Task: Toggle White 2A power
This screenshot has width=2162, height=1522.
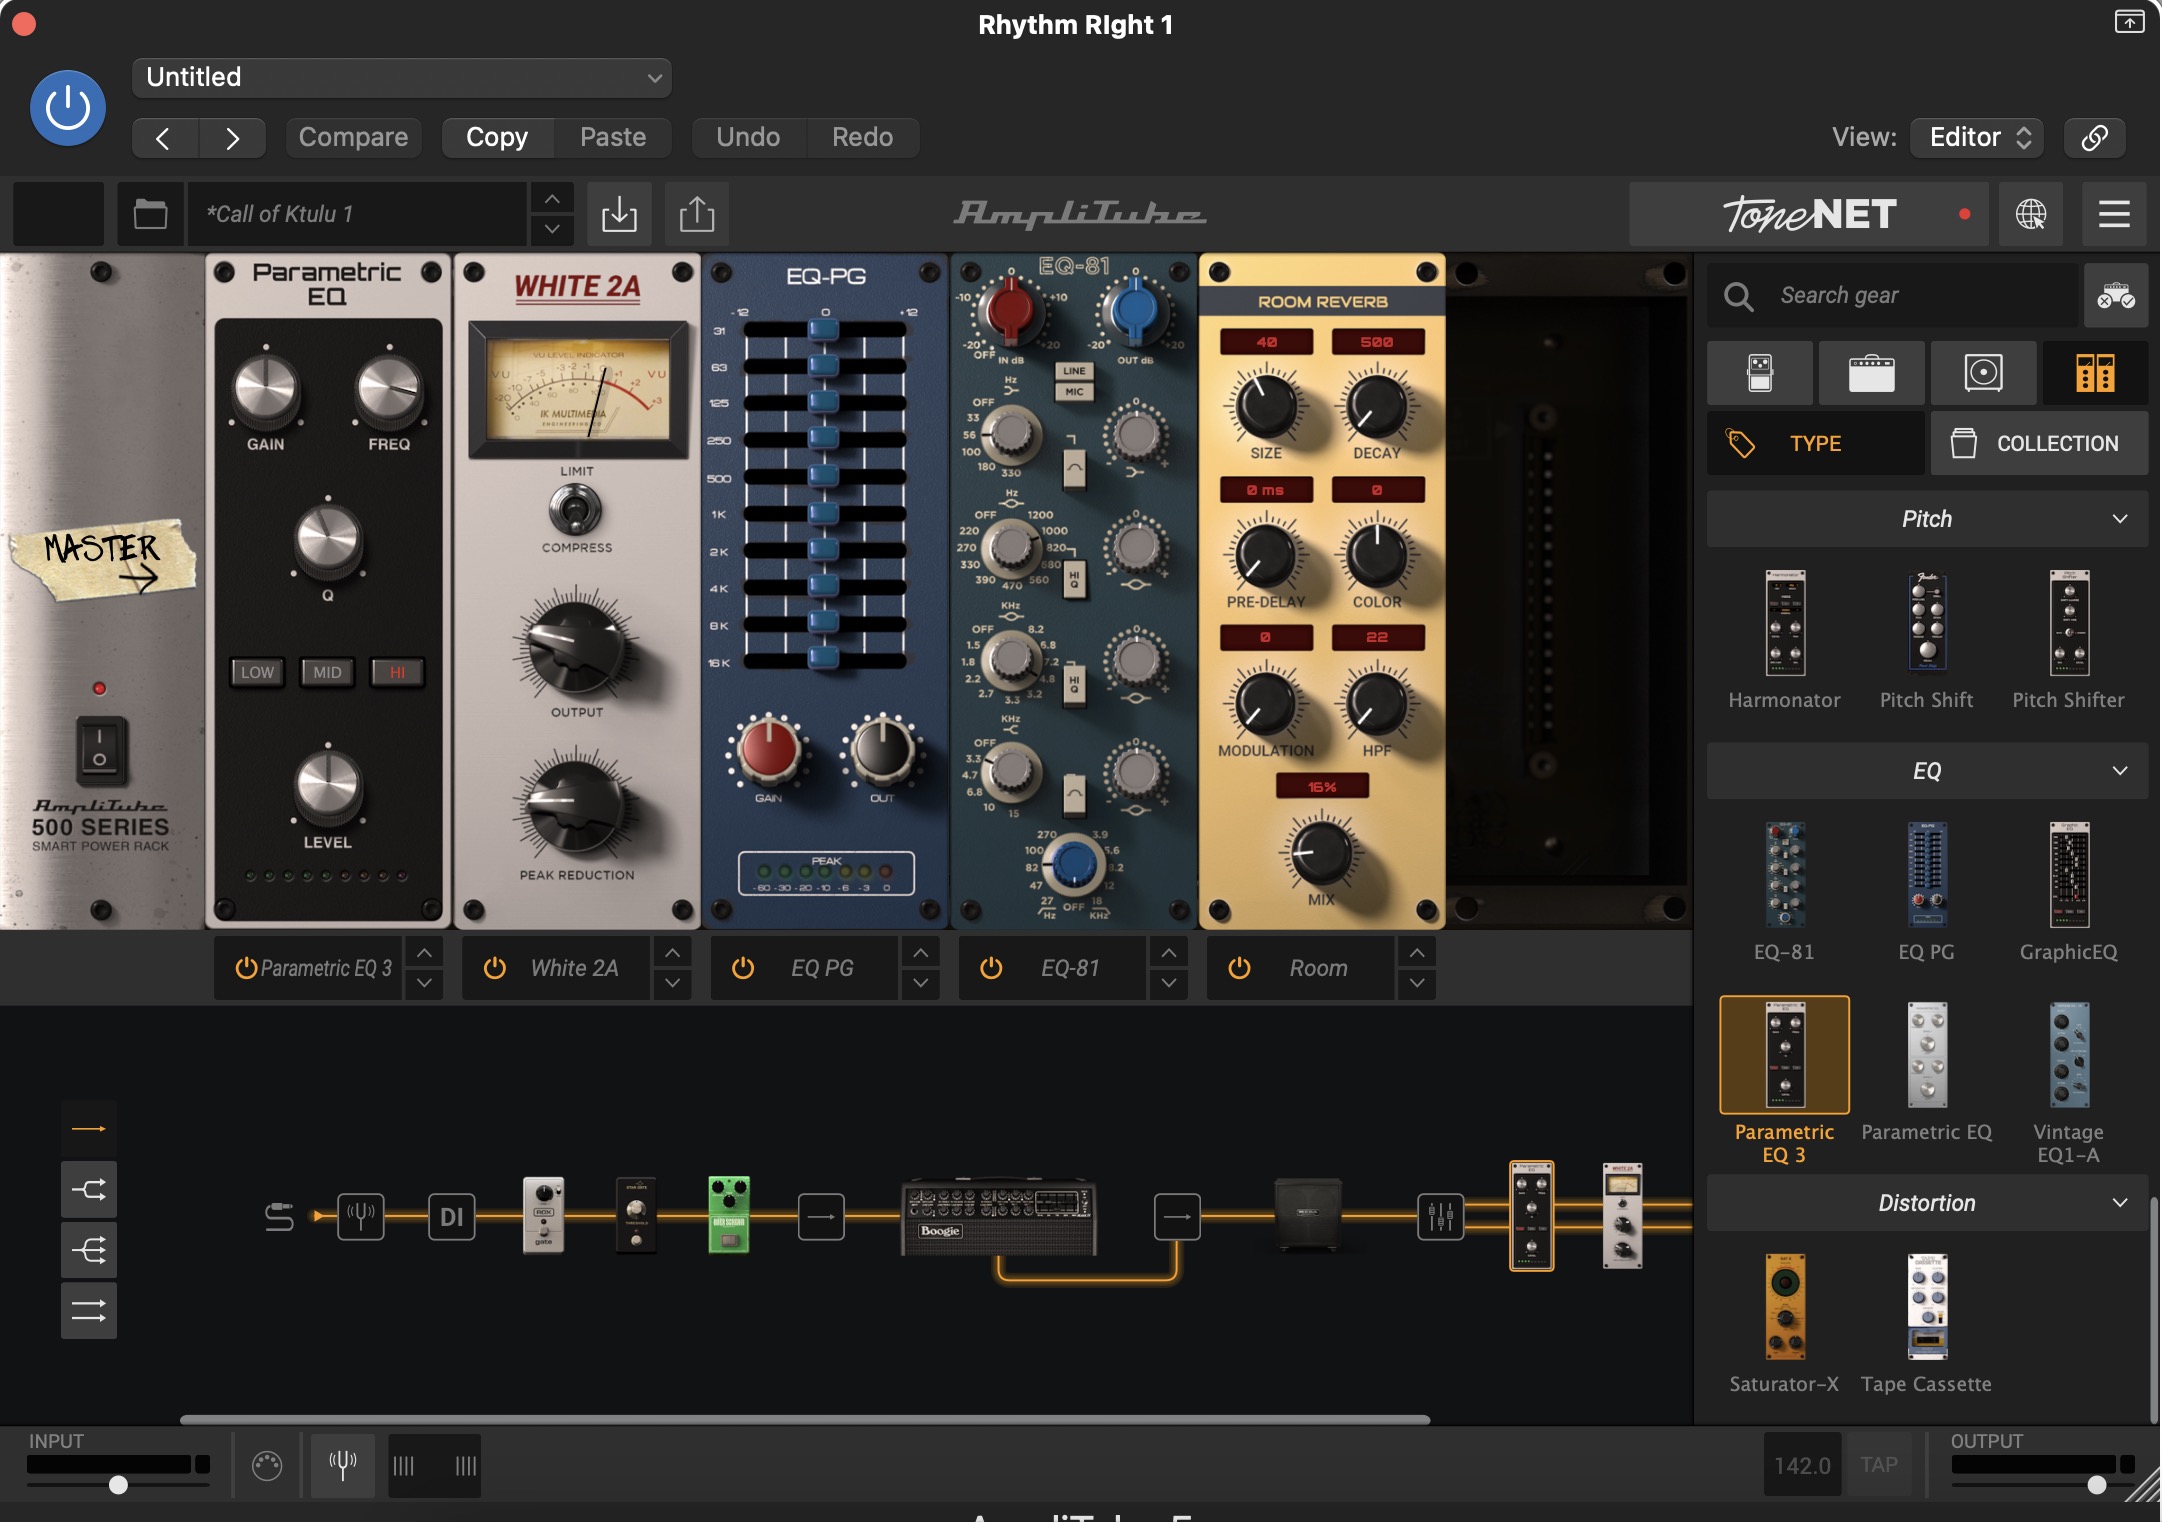Action: pos(495,968)
